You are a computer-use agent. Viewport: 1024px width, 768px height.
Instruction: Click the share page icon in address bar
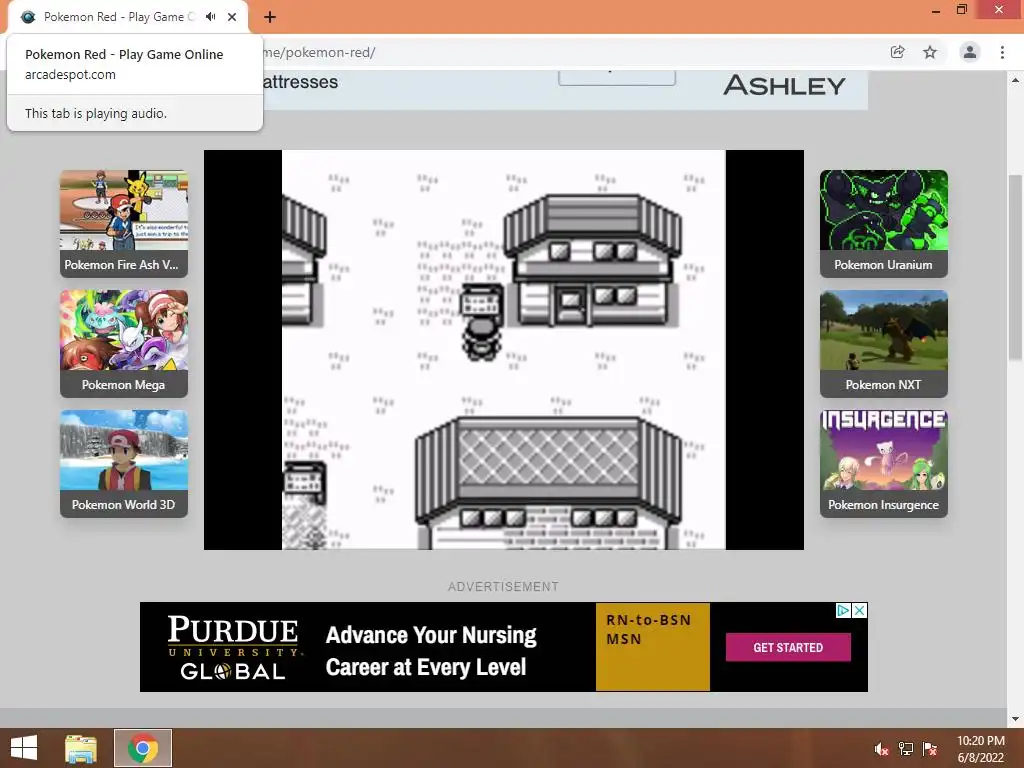point(897,52)
